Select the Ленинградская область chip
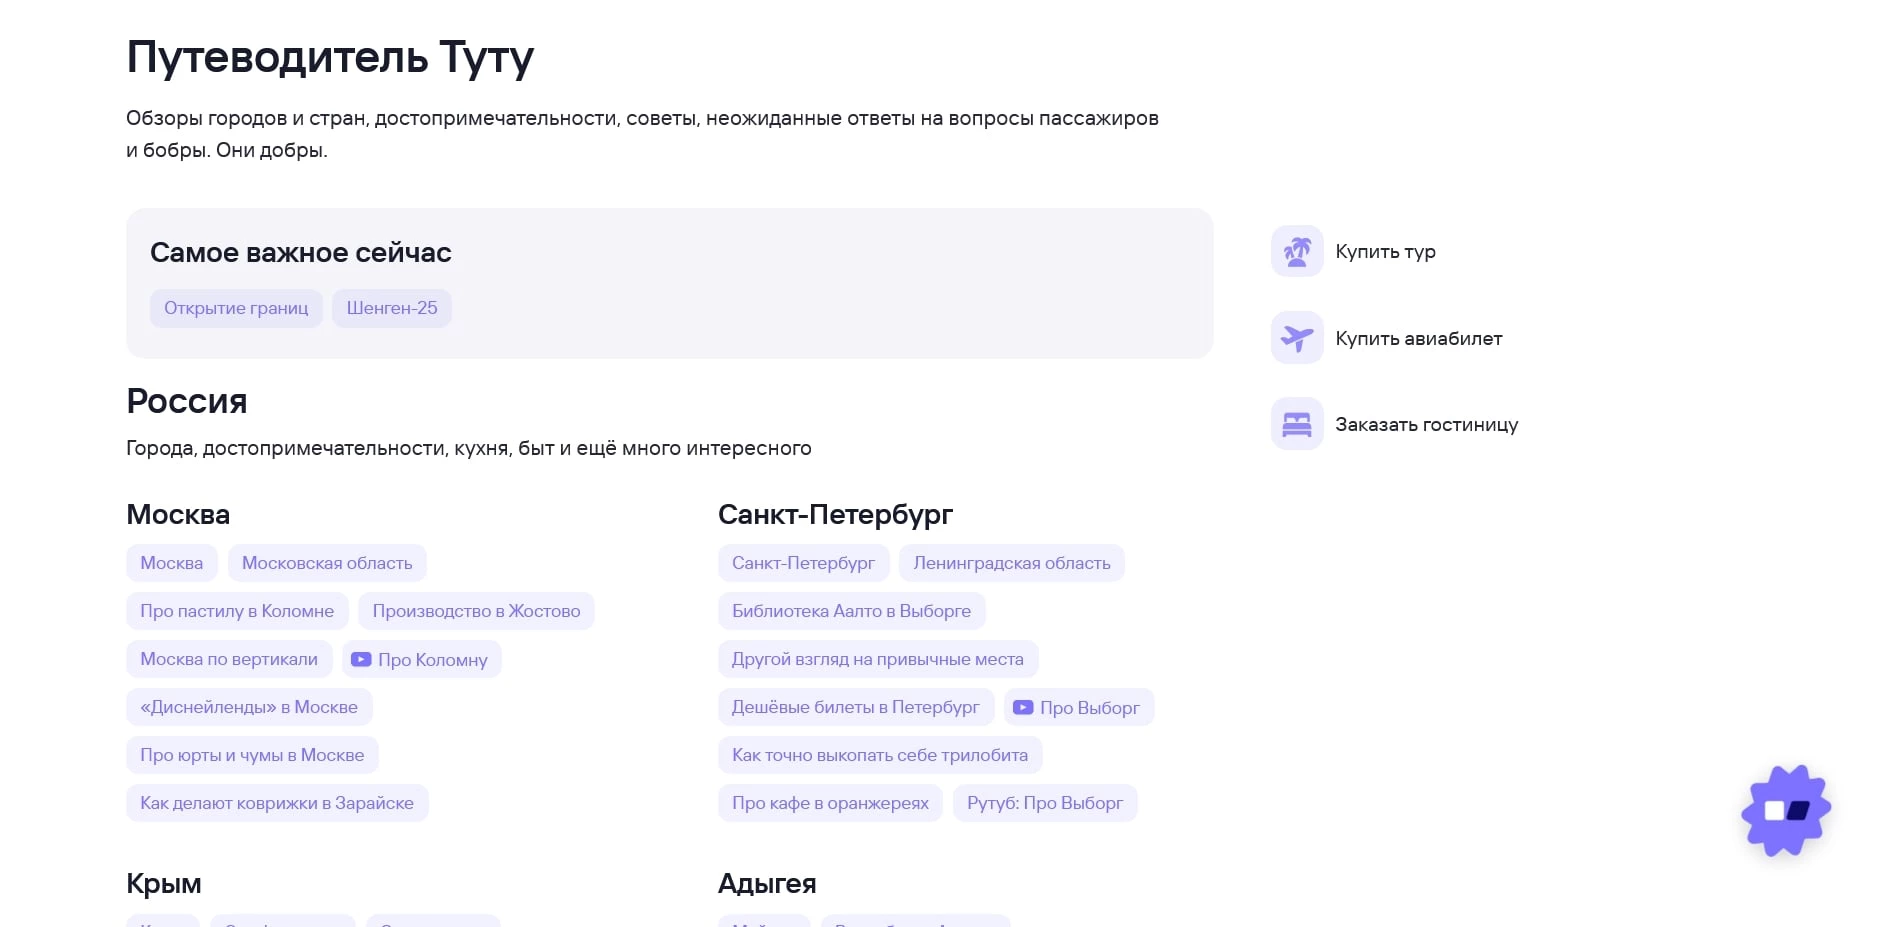Image resolution: width=1903 pixels, height=927 pixels. [x=1011, y=563]
